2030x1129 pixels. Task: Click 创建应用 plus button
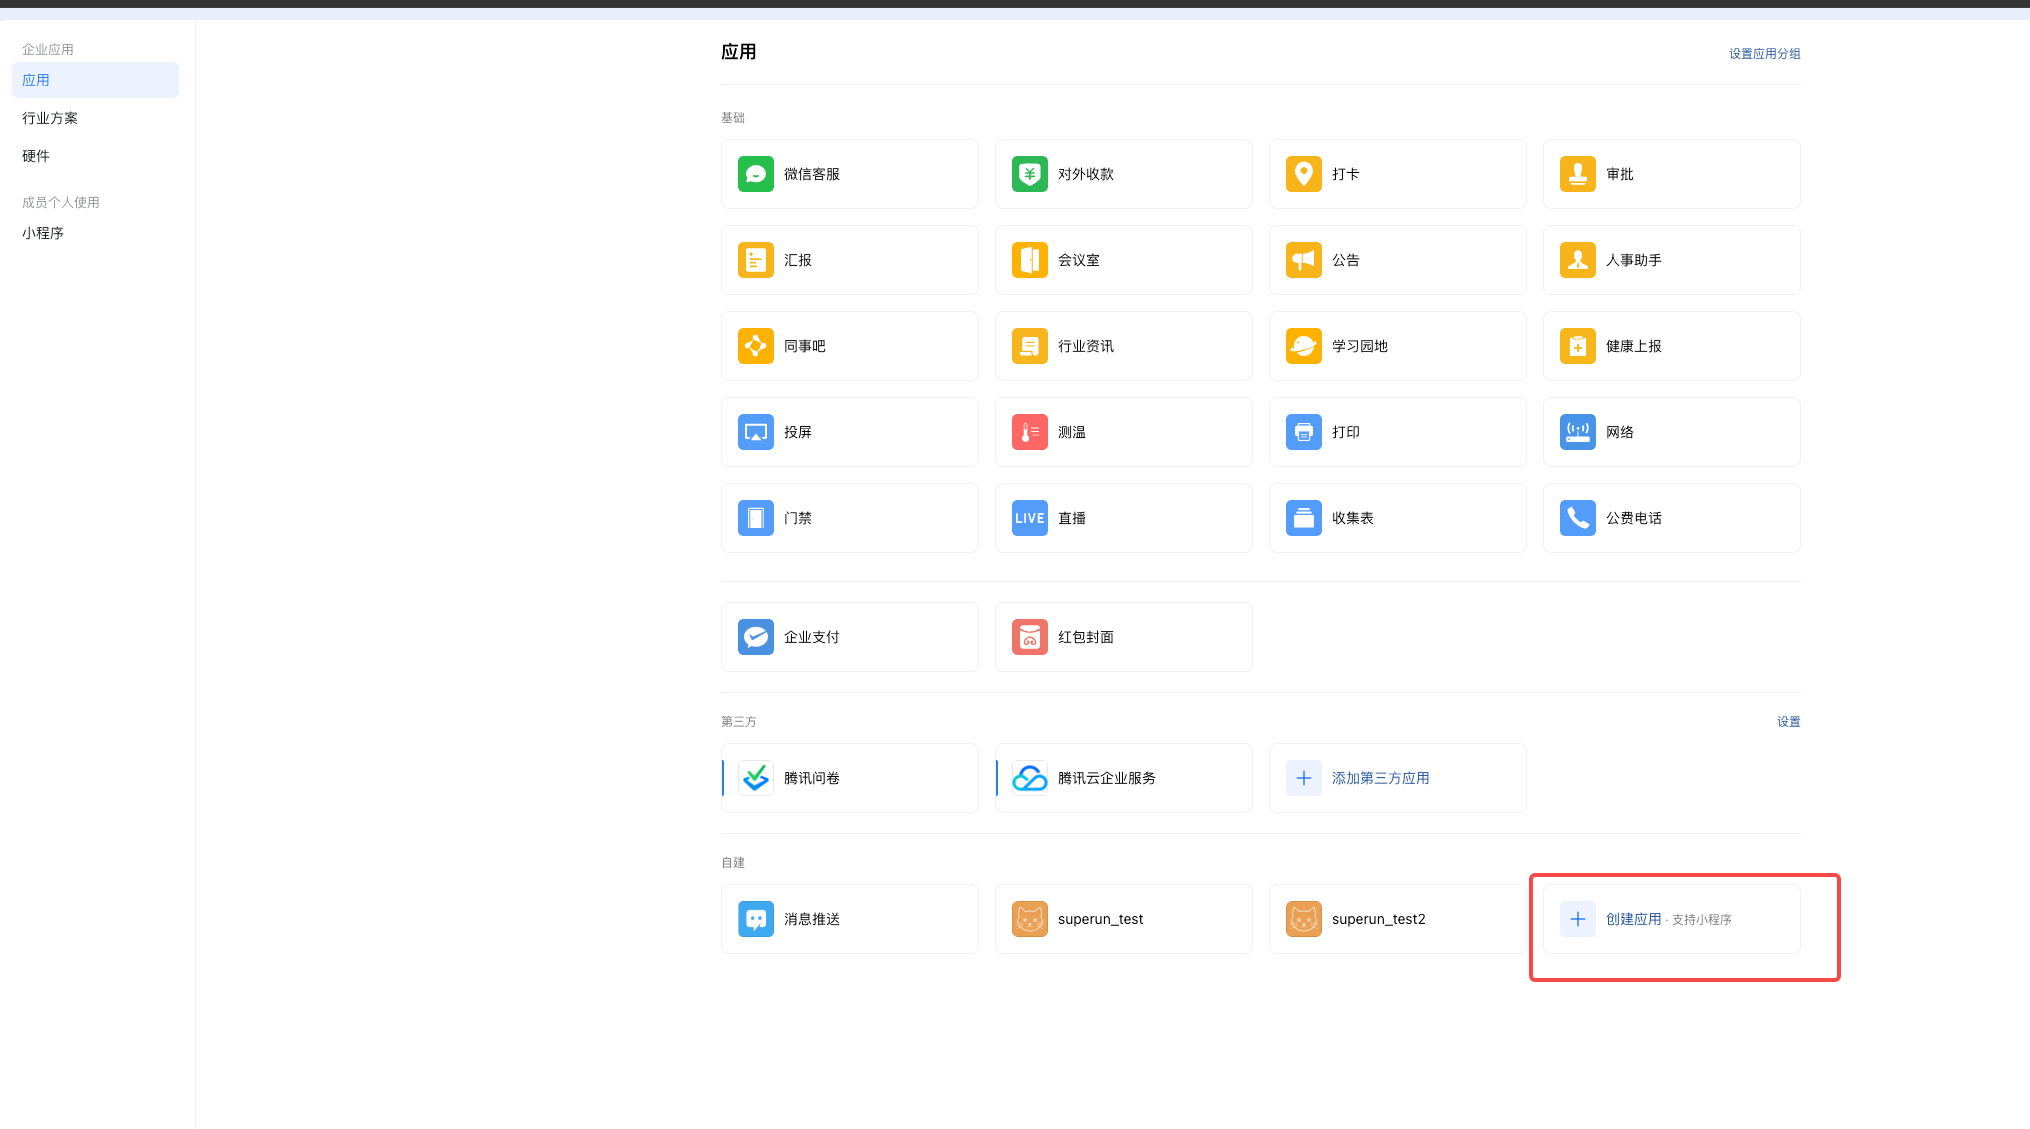pos(1577,919)
